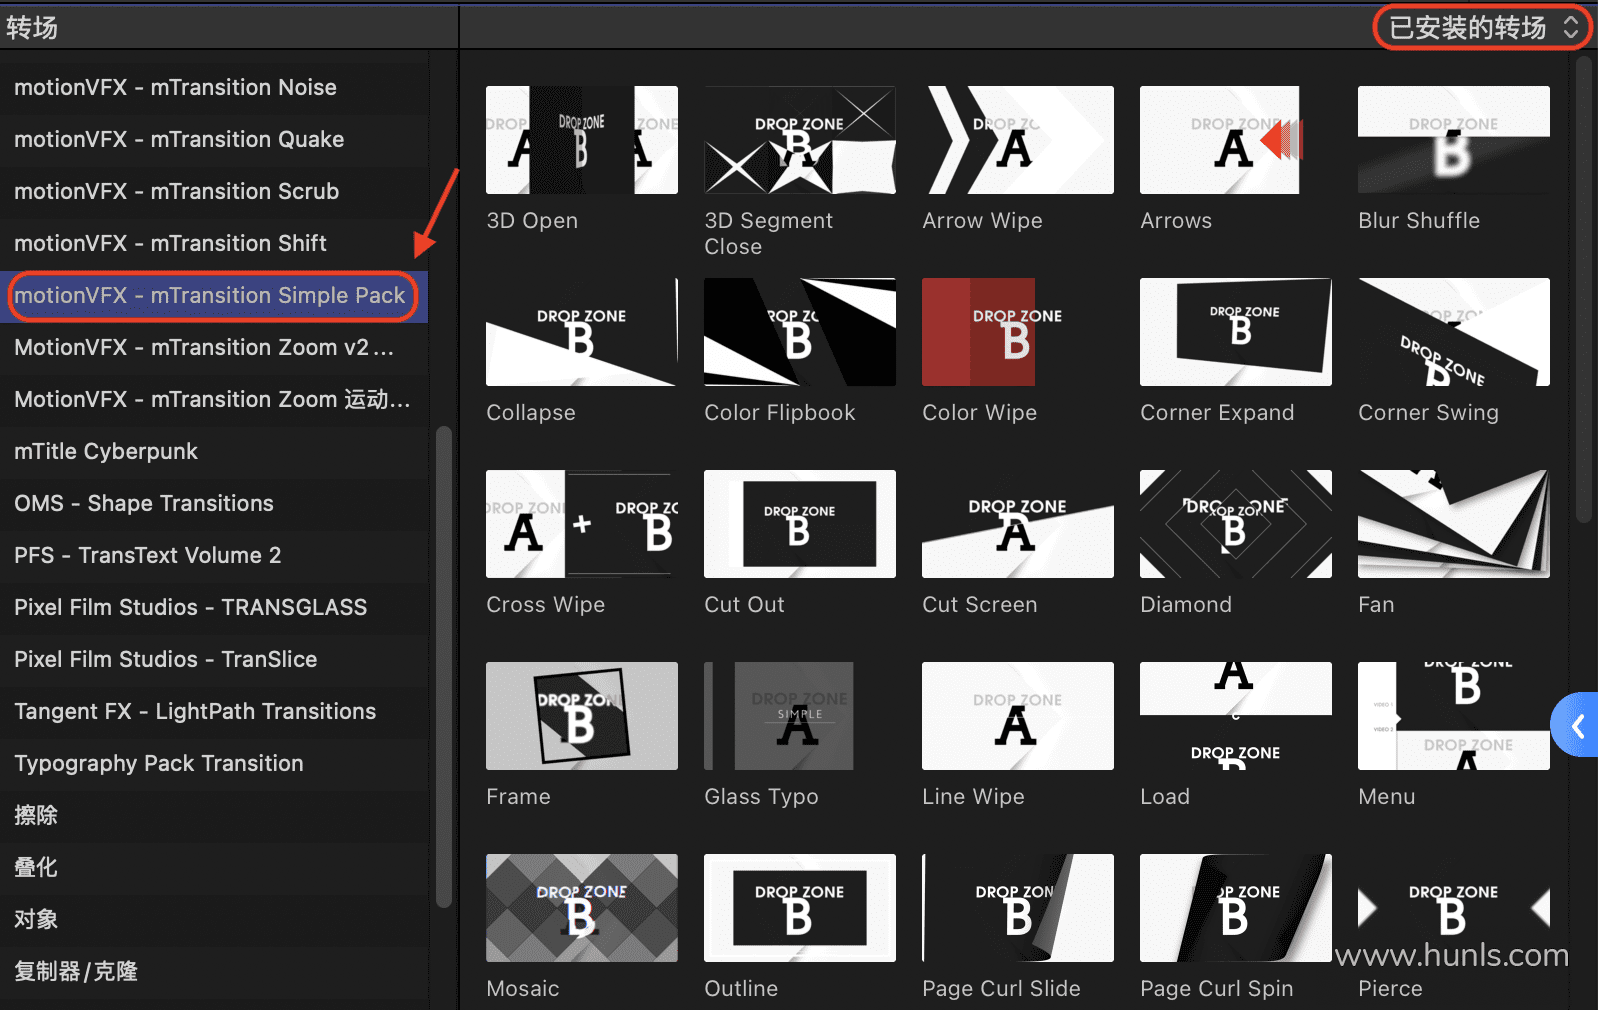Select motionVFX - mTransition Quake category
The image size is (1598, 1010).
coord(214,139)
